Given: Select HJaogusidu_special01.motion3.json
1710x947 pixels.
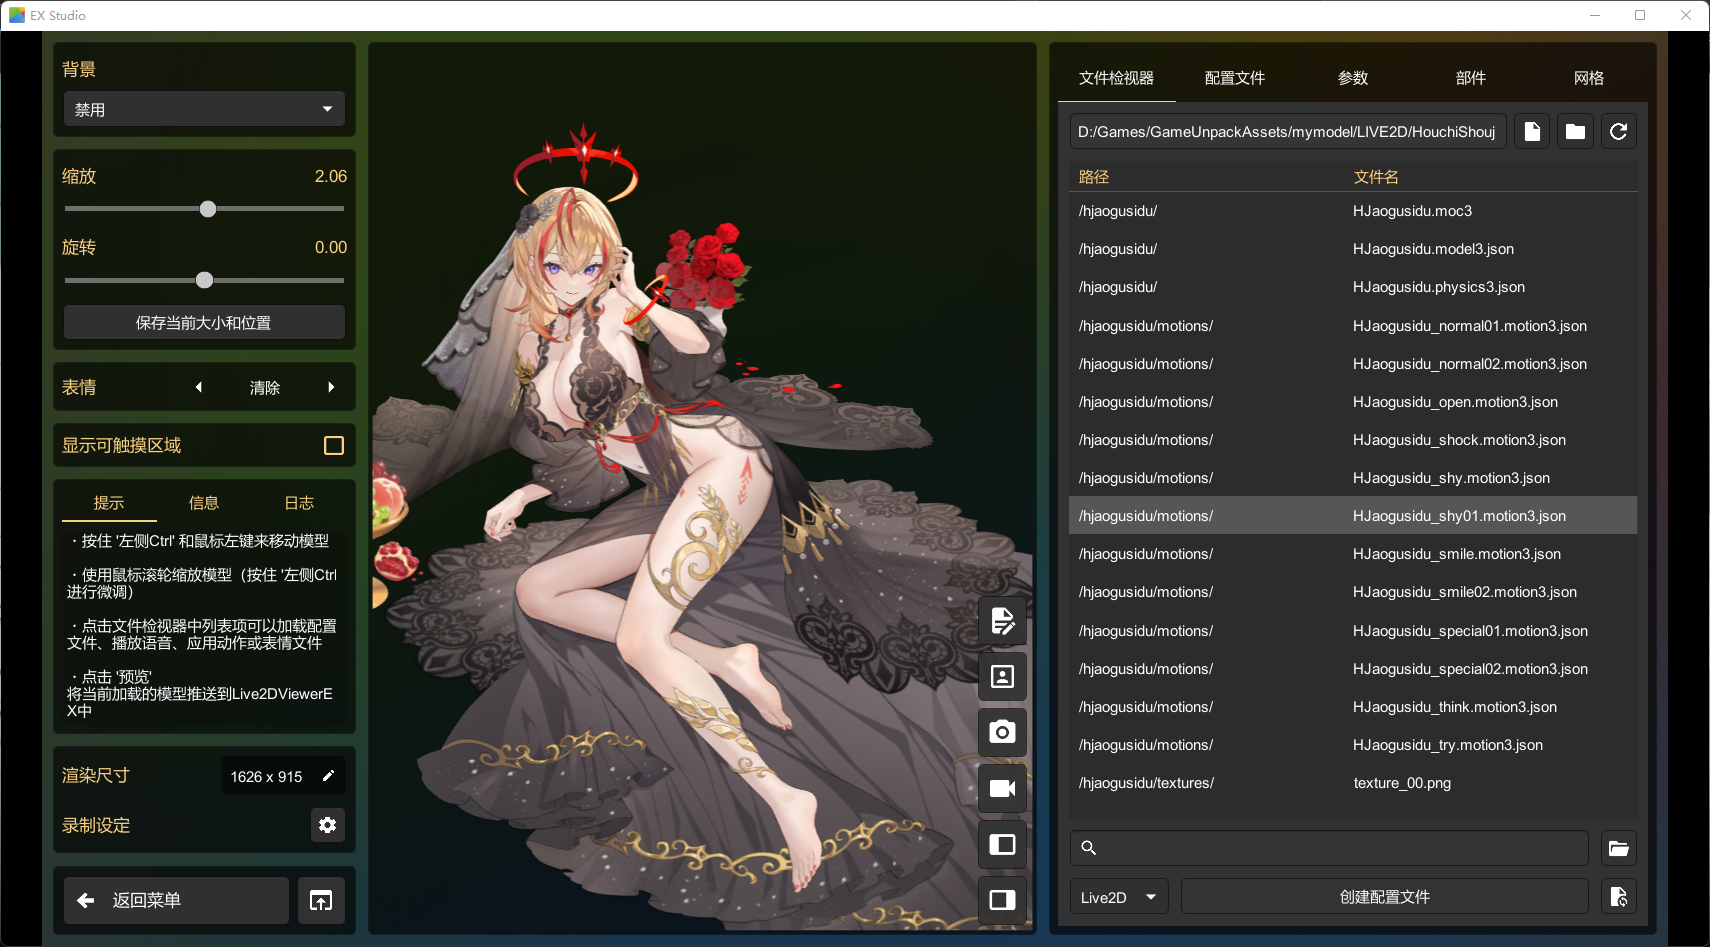Looking at the screenshot, I should [x=1353, y=631].
